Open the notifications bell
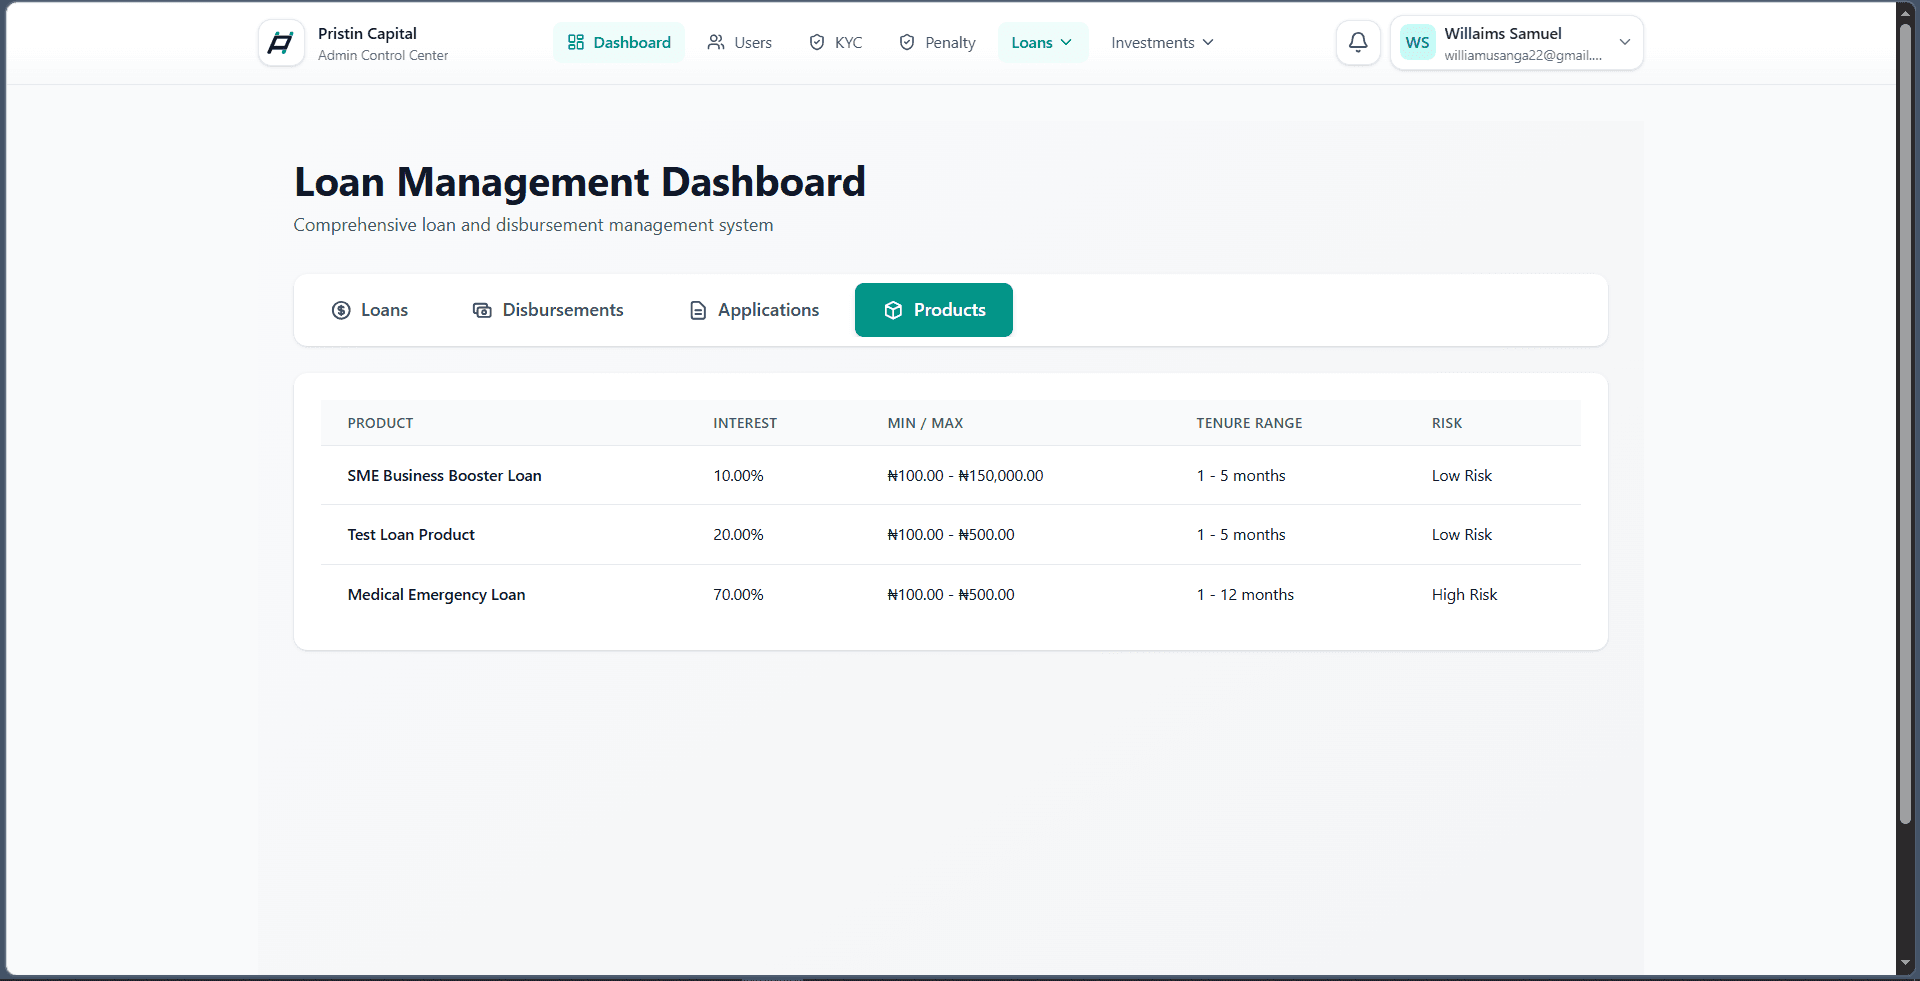 click(1358, 42)
